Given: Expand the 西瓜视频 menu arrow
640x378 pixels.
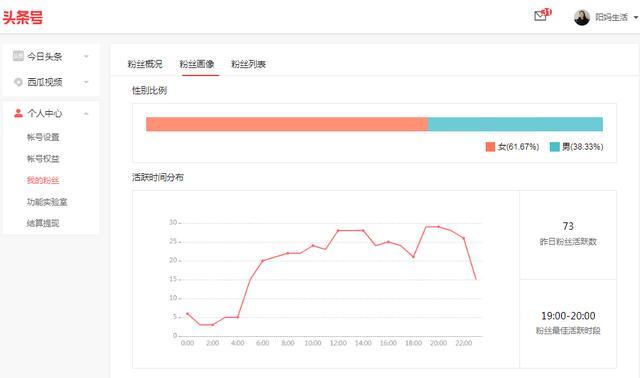Looking at the screenshot, I should [86, 82].
